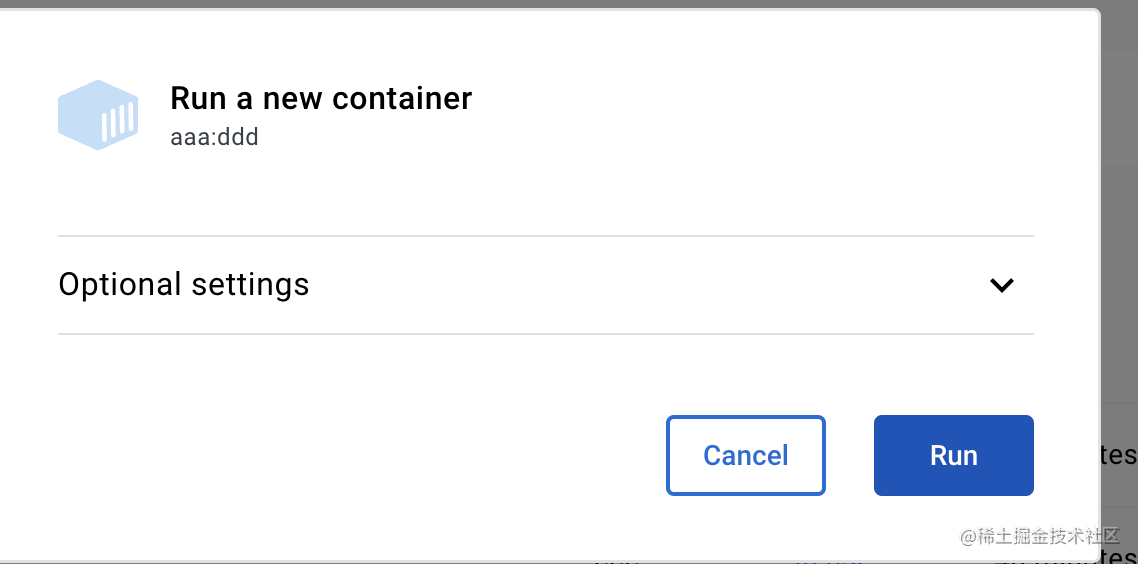Screen dimensions: 1138x564
Task: Start the aaa:ddd container with Run
Action: (953, 456)
